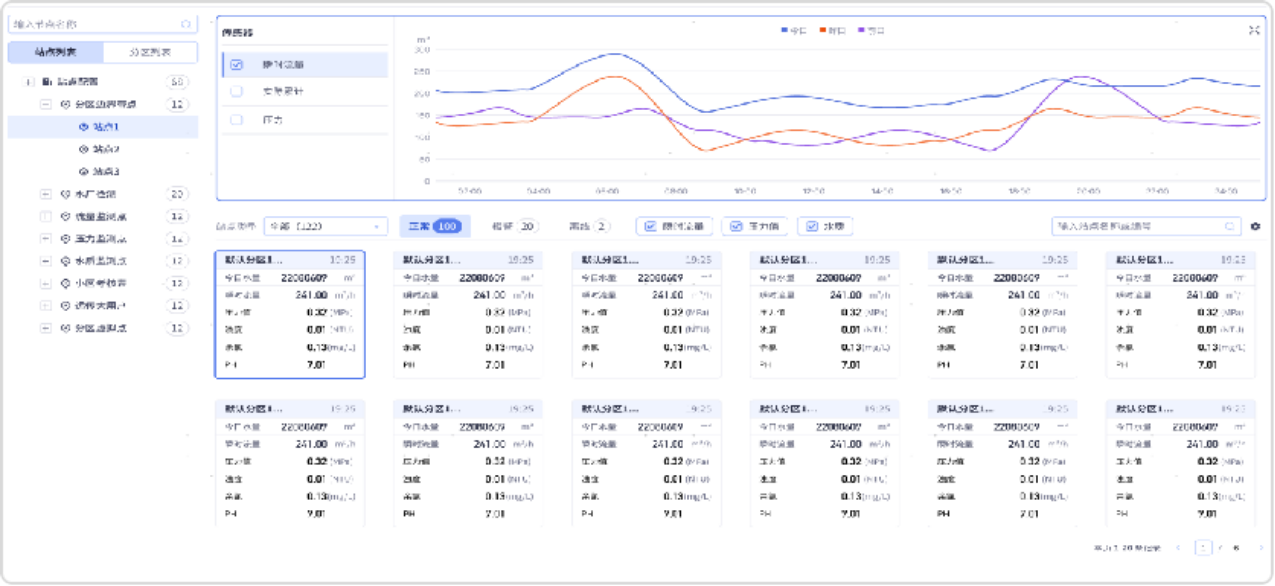Select the 离线 2 status tab
This screenshot has height=586, width=1275.
589,227
